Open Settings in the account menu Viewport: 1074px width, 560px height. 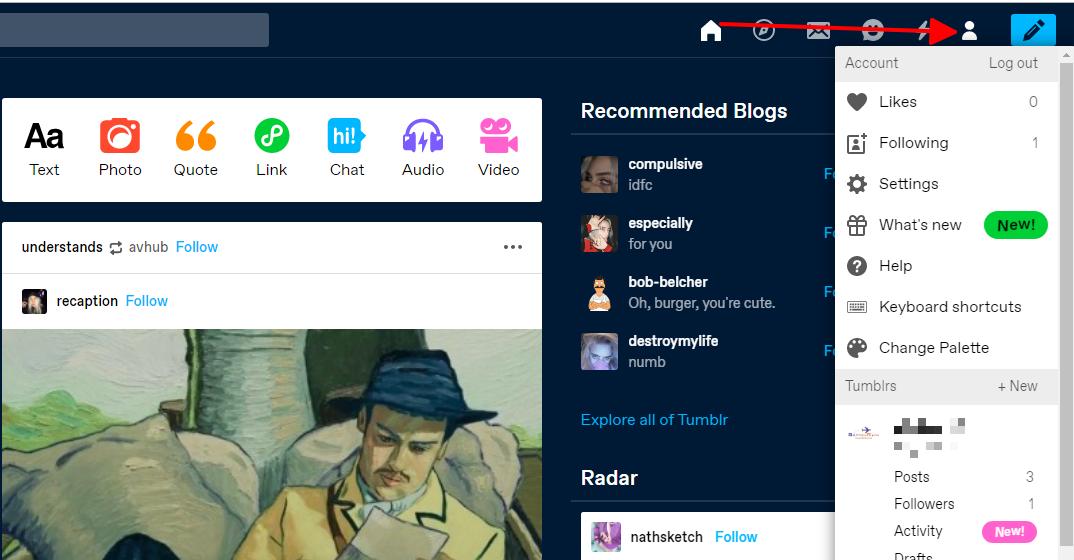(x=947, y=184)
